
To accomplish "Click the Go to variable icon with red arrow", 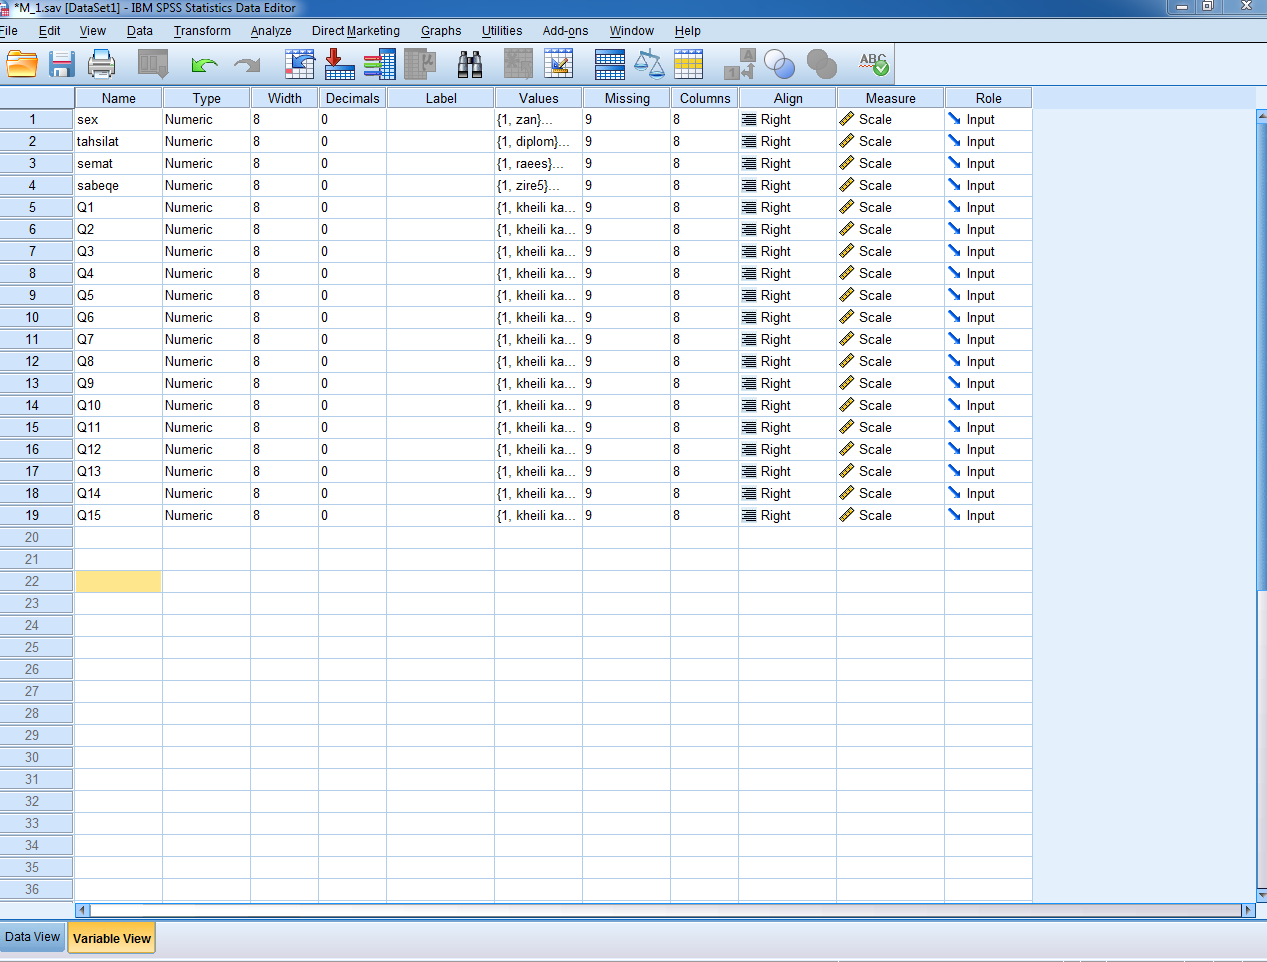I will [339, 65].
